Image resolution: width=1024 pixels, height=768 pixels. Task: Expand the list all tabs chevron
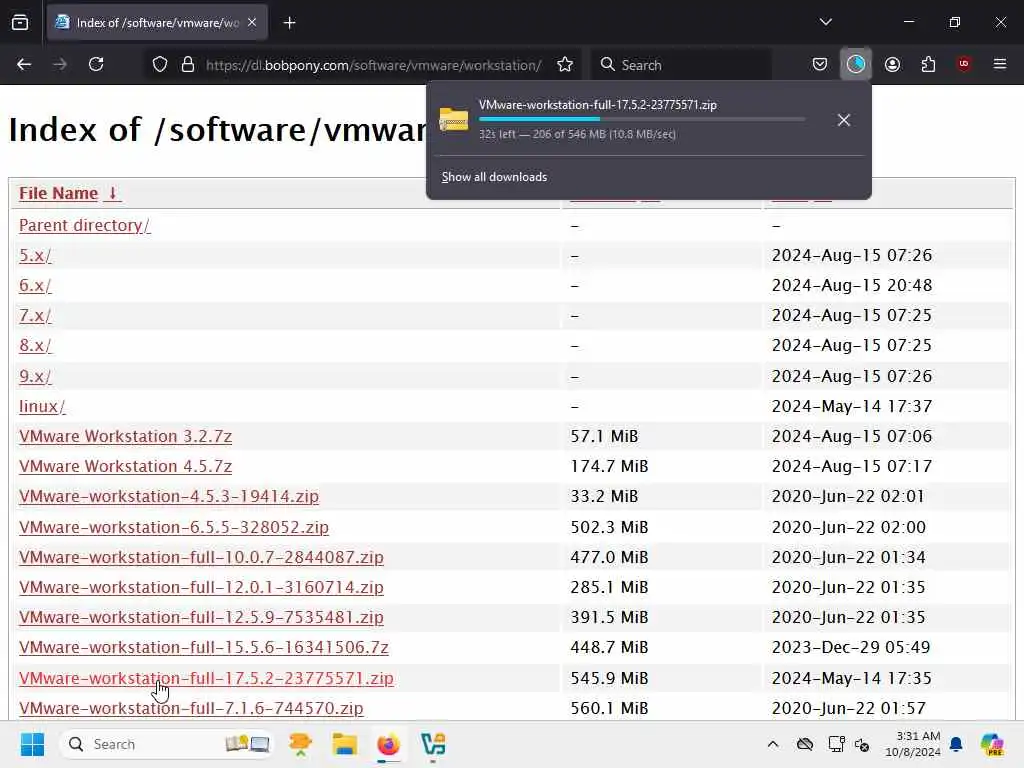coord(825,22)
